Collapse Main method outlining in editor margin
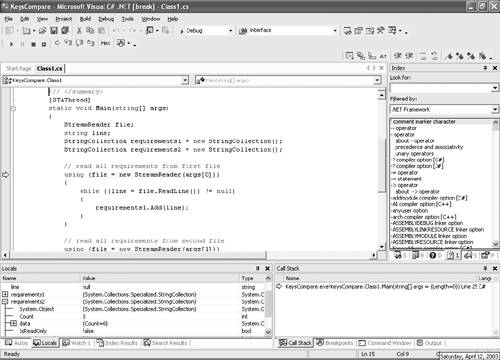Screen dimensions: 500x360 click(13, 108)
